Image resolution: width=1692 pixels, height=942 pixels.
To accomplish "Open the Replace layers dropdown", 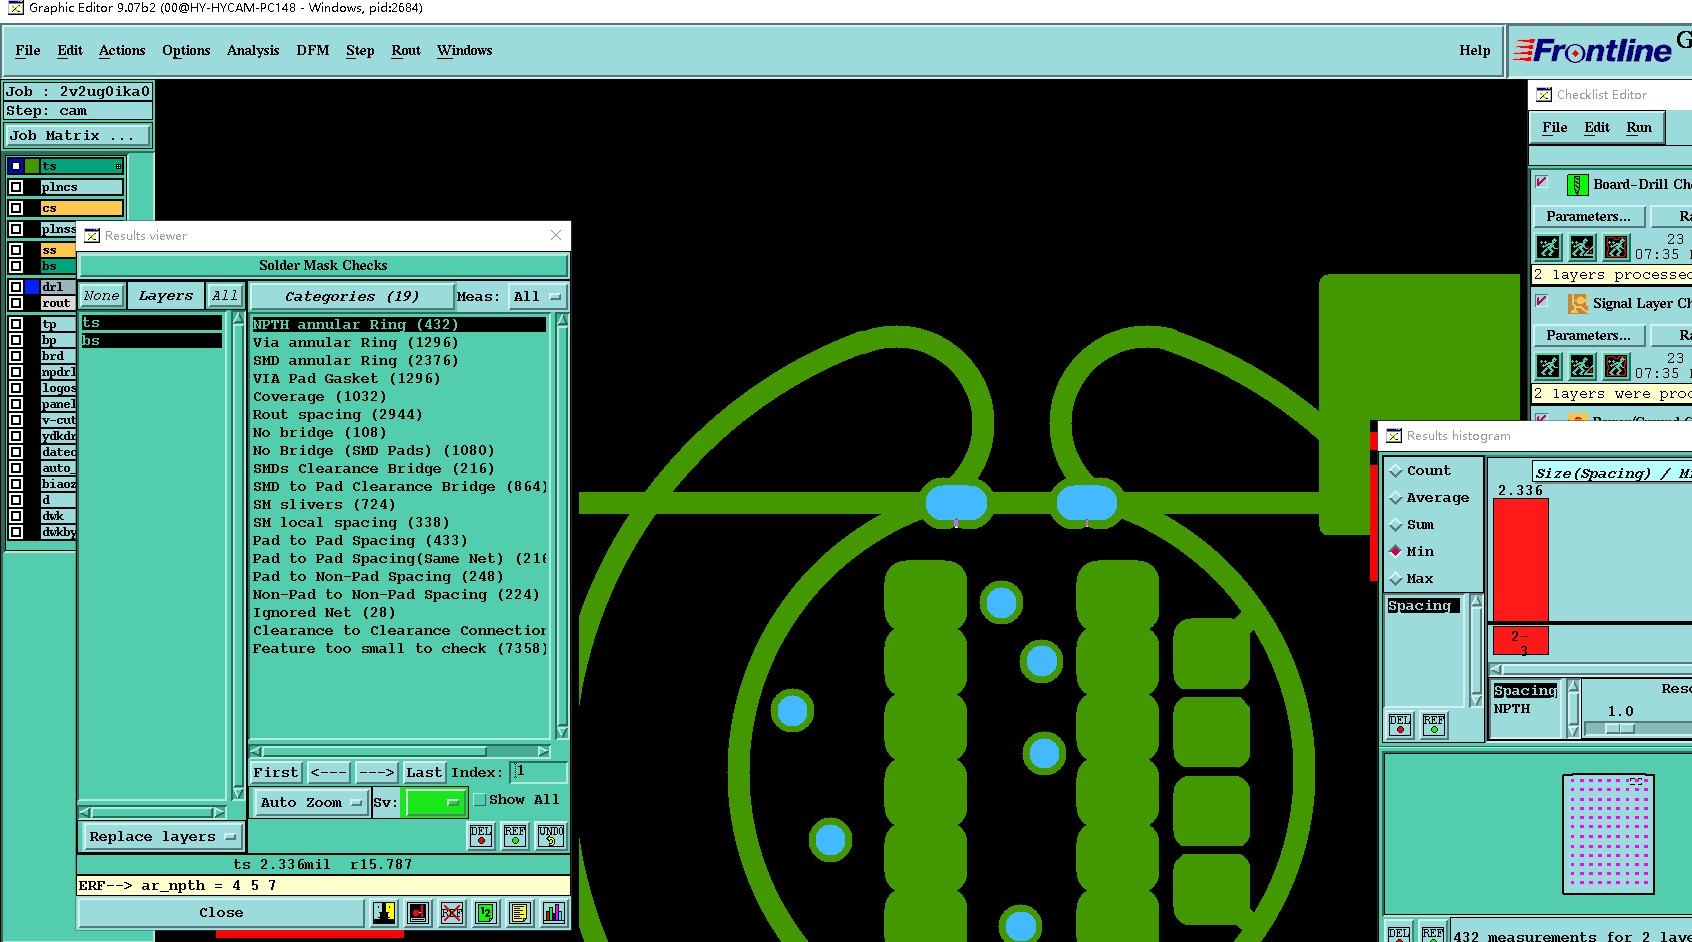I will click(162, 837).
